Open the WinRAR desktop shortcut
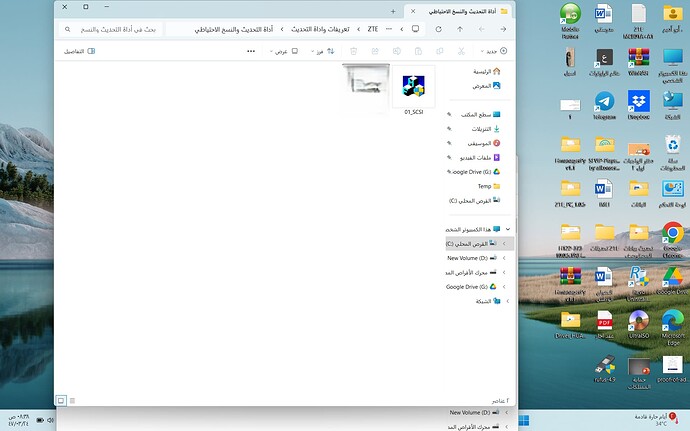Image resolution: width=690 pixels, height=431 pixels. coord(639,62)
